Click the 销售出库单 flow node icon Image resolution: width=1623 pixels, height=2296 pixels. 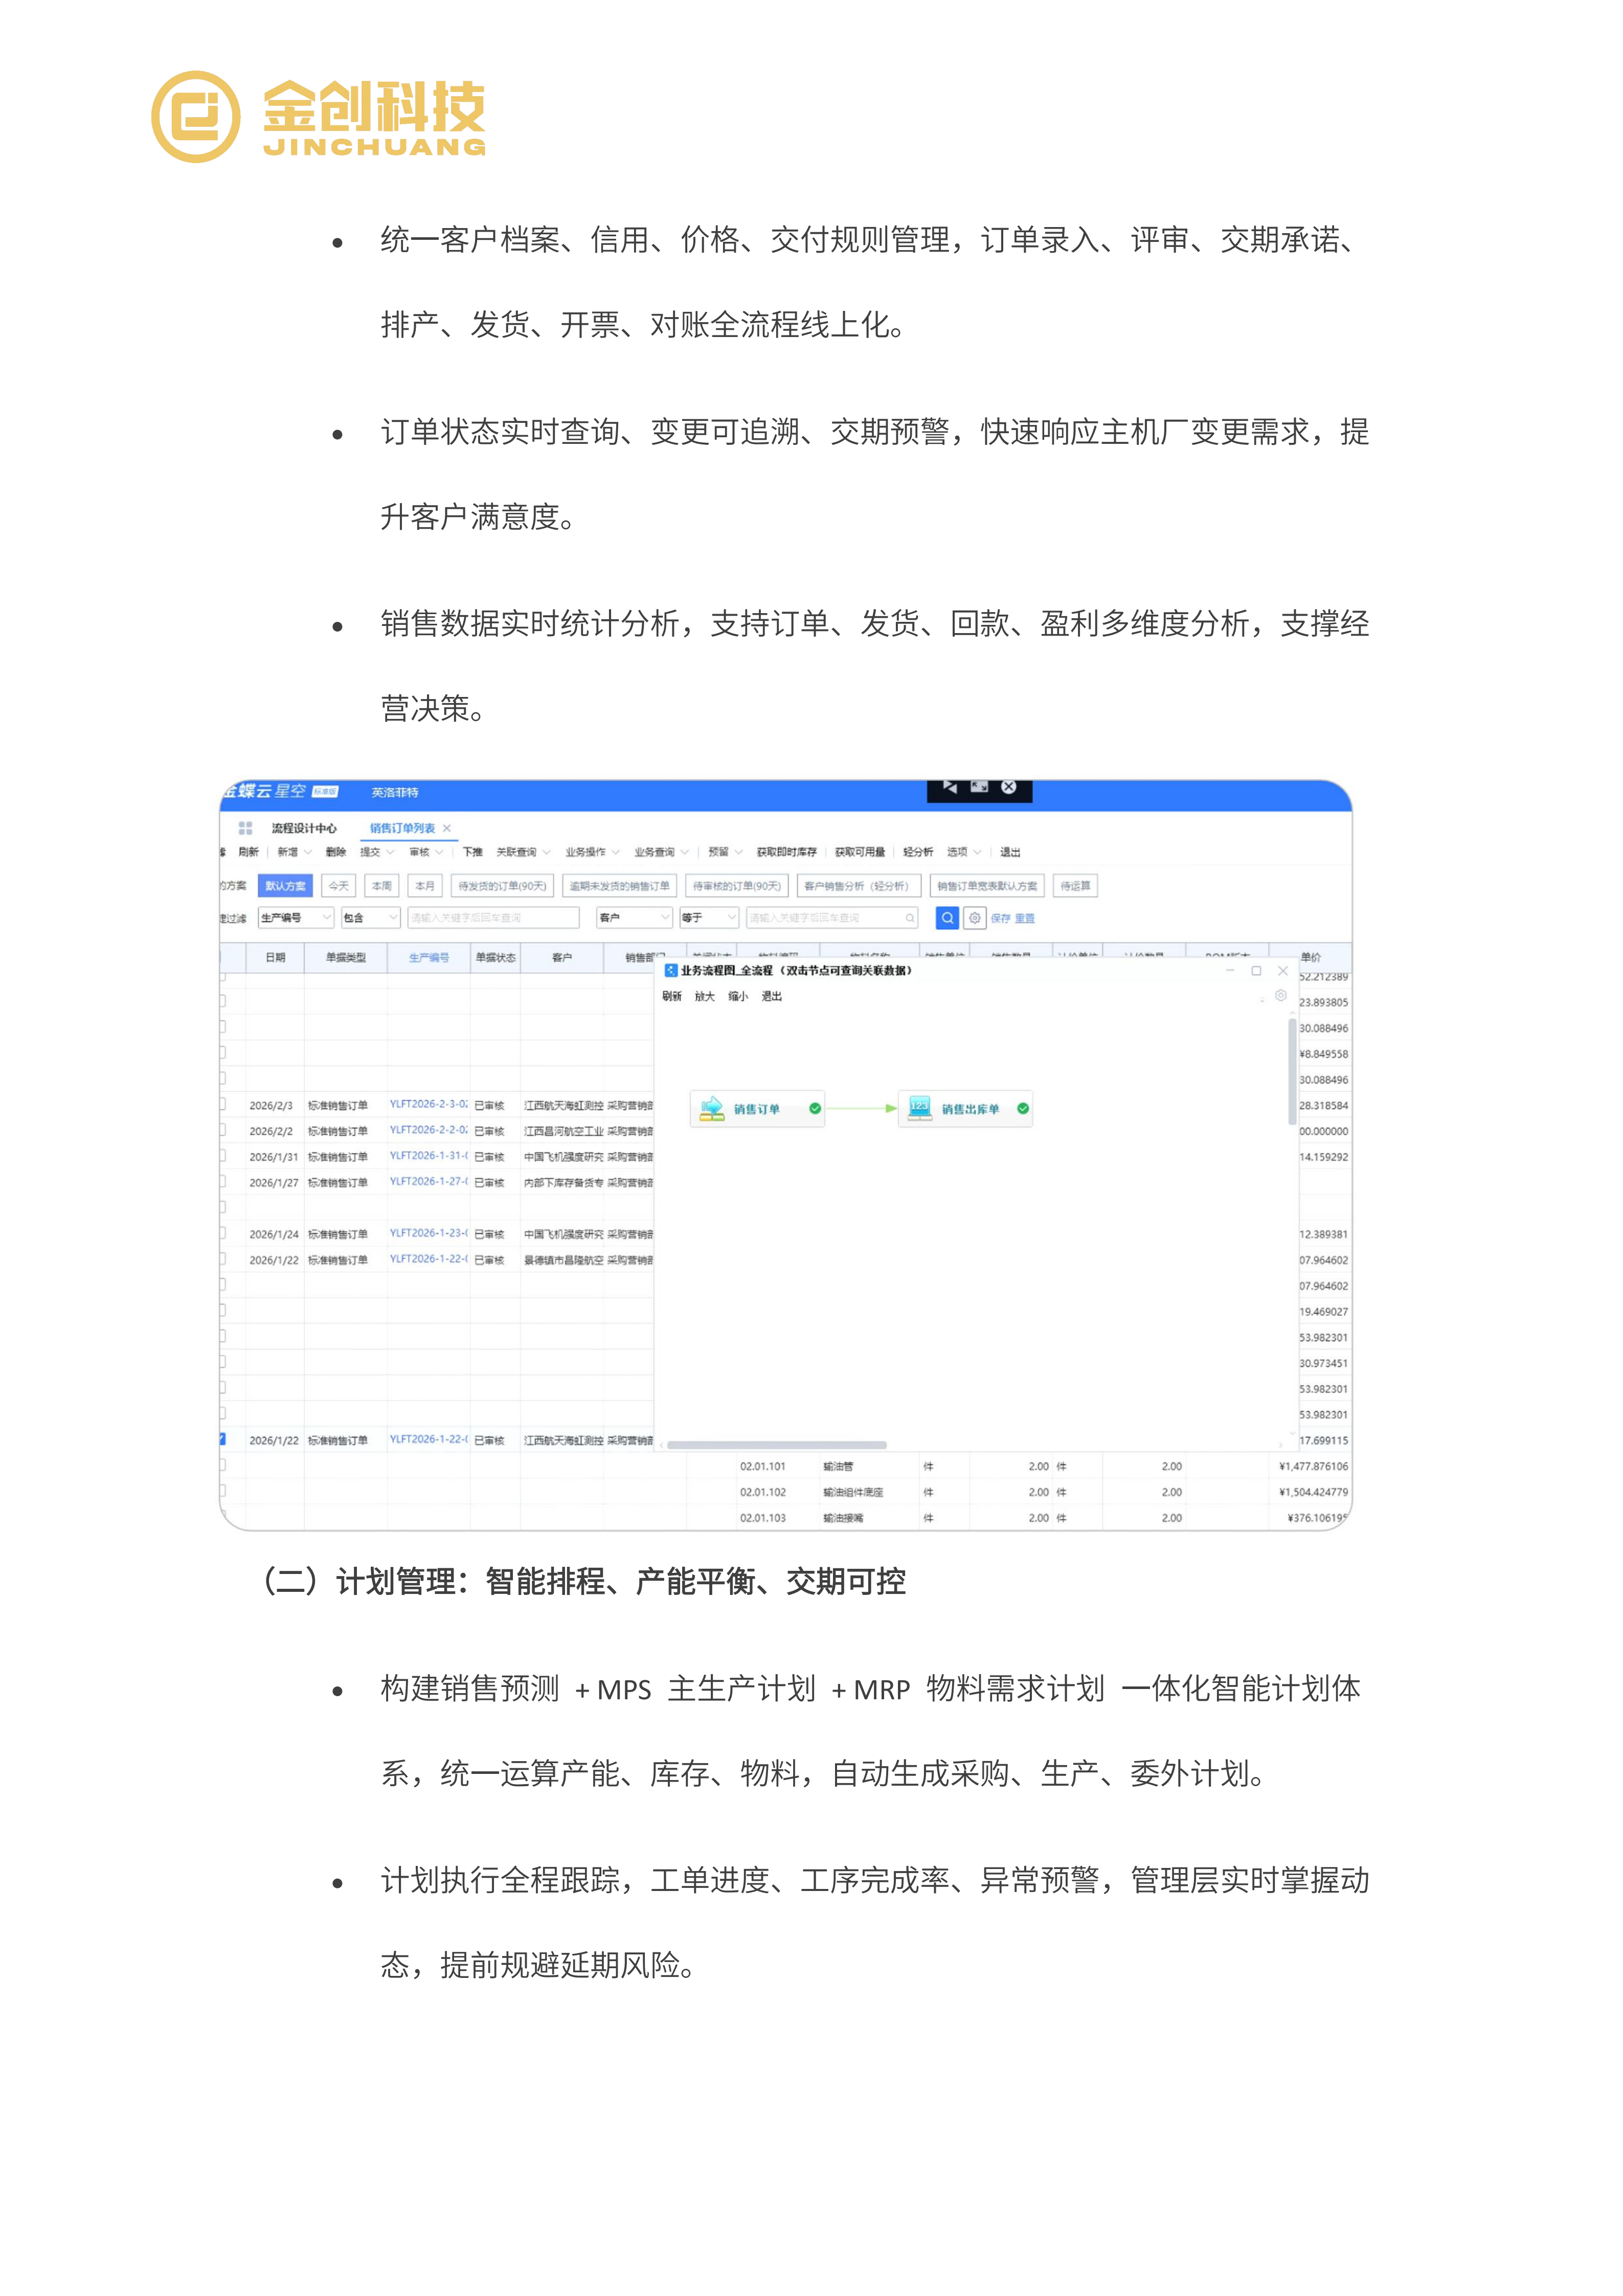pyautogui.click(x=920, y=1108)
